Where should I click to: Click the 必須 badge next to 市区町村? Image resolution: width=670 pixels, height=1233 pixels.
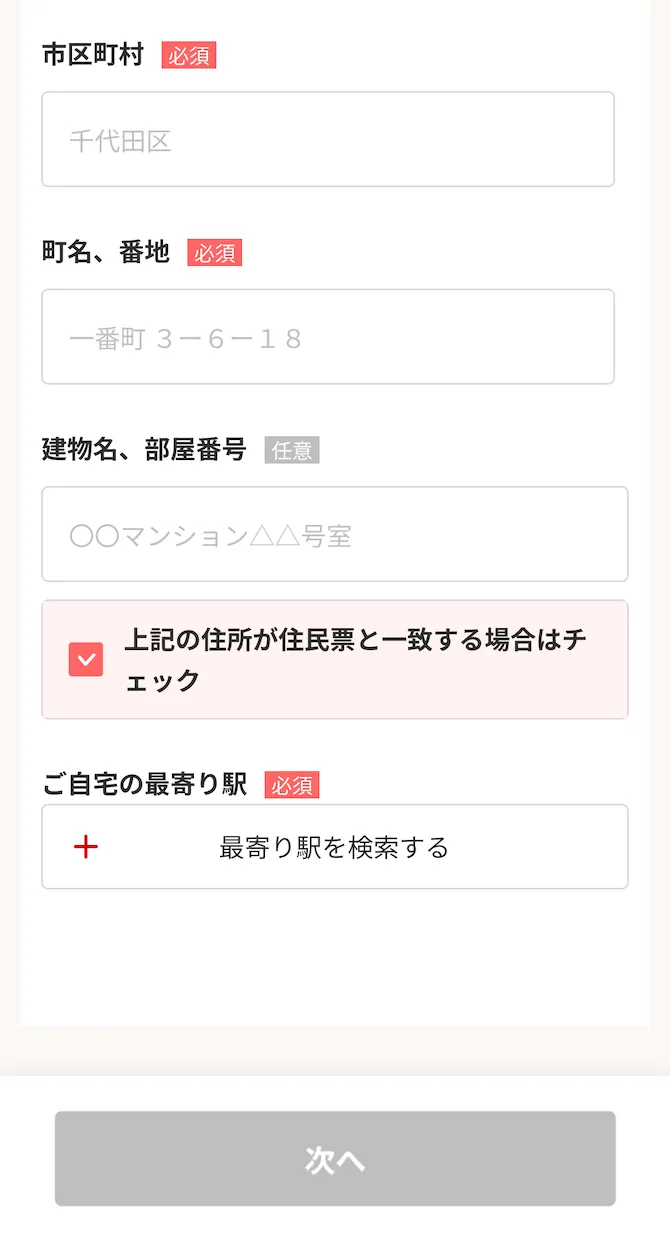pyautogui.click(x=189, y=56)
